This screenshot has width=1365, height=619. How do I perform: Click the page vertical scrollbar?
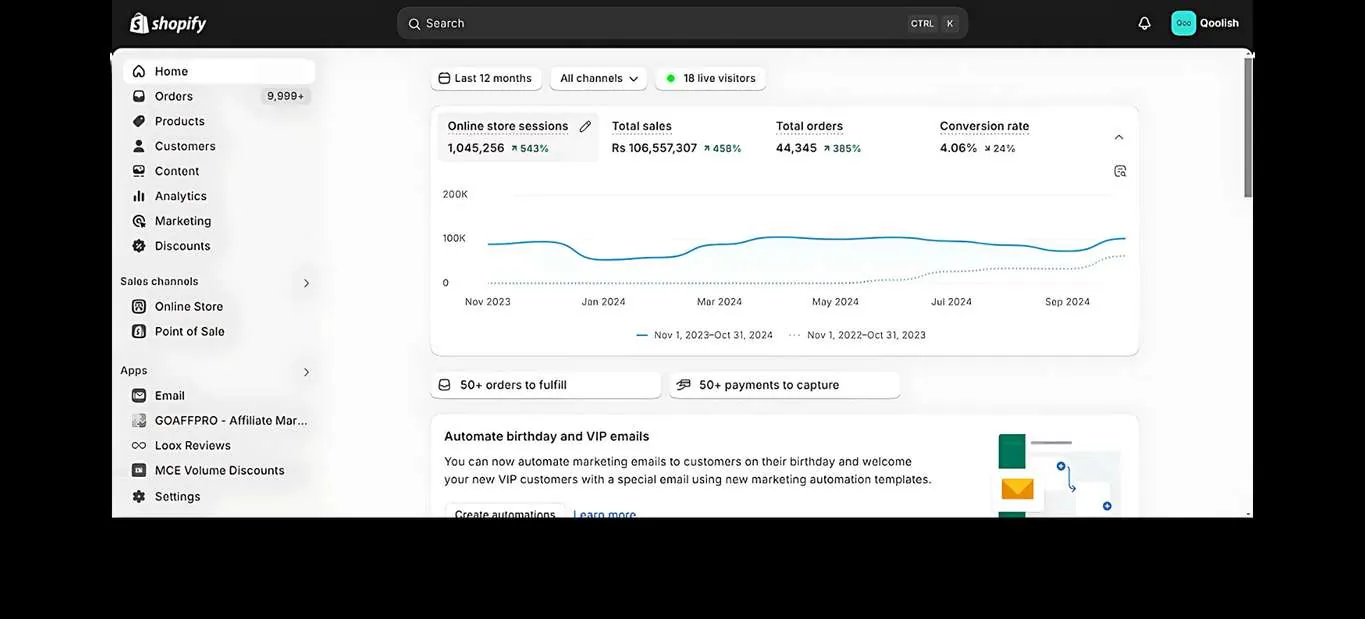(x=1248, y=127)
